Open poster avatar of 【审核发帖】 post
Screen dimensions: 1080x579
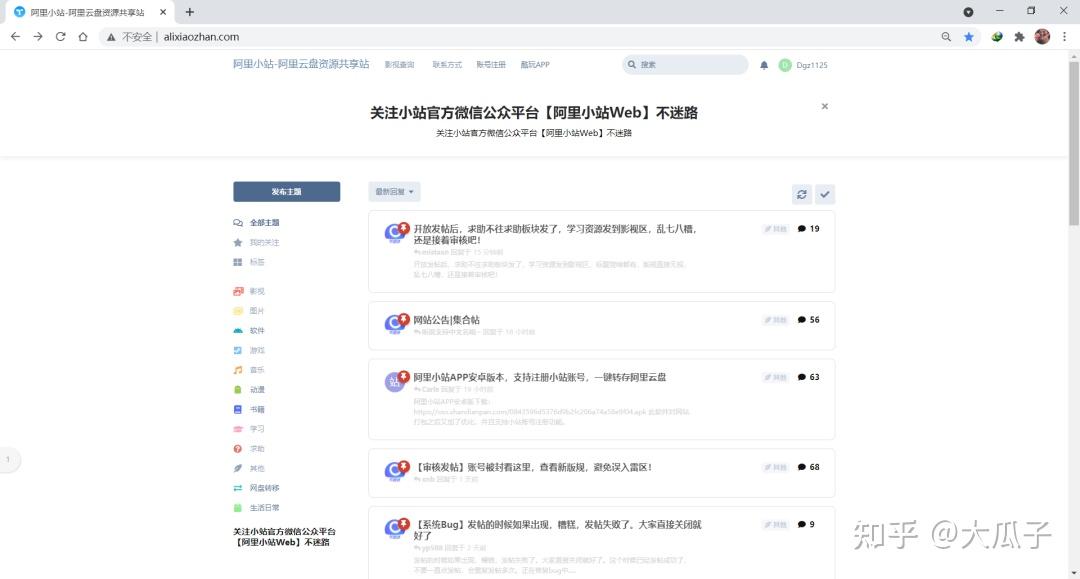(x=395, y=471)
